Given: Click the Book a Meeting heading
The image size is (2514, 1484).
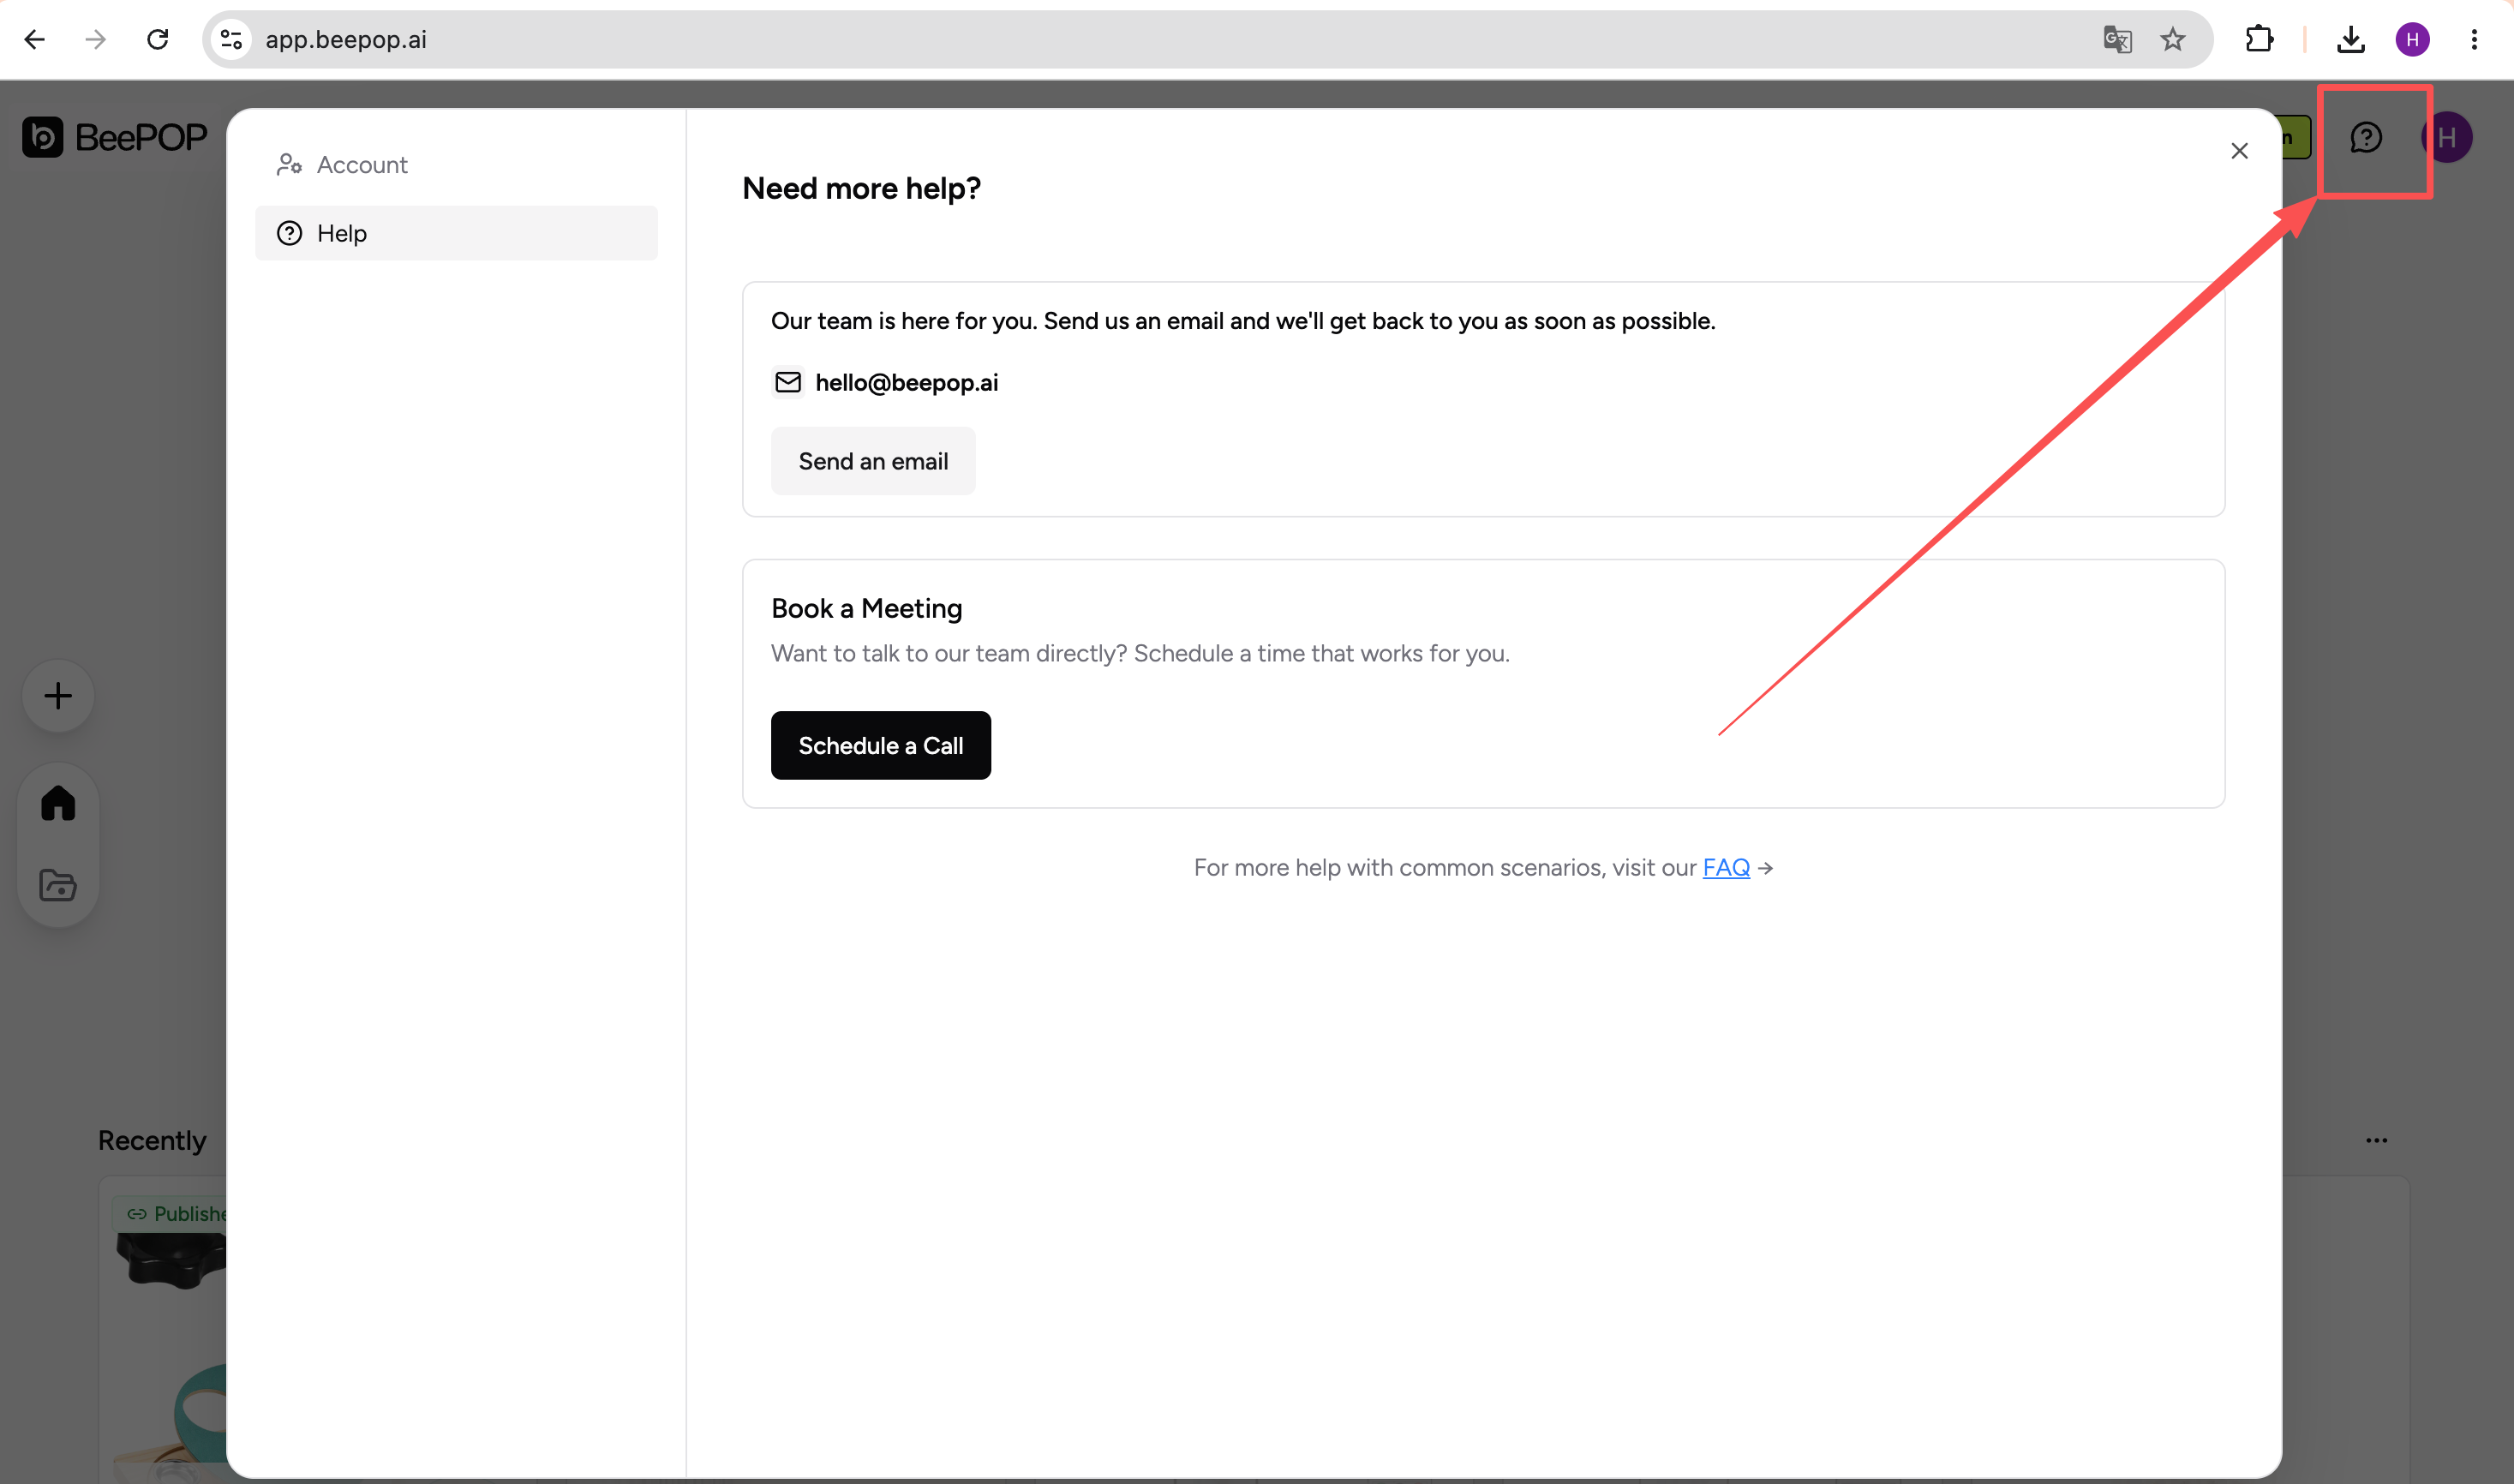Looking at the screenshot, I should click(867, 609).
